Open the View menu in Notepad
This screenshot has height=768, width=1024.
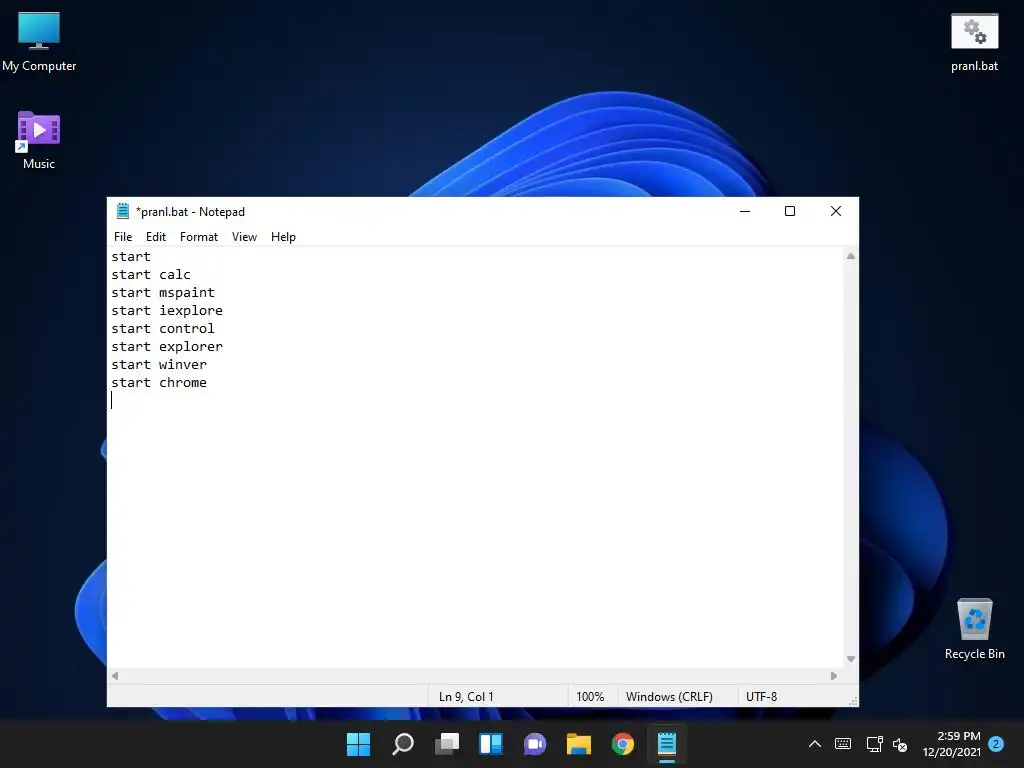(244, 237)
